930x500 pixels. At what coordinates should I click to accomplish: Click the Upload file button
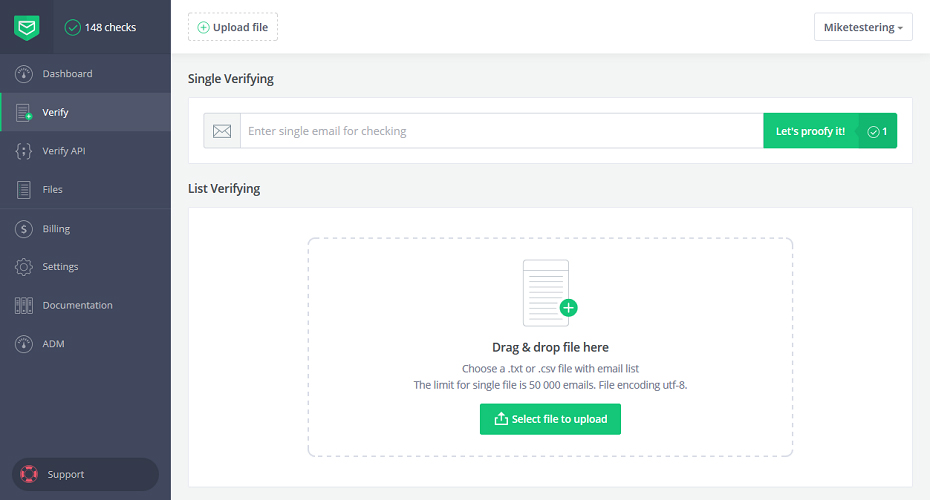point(232,27)
